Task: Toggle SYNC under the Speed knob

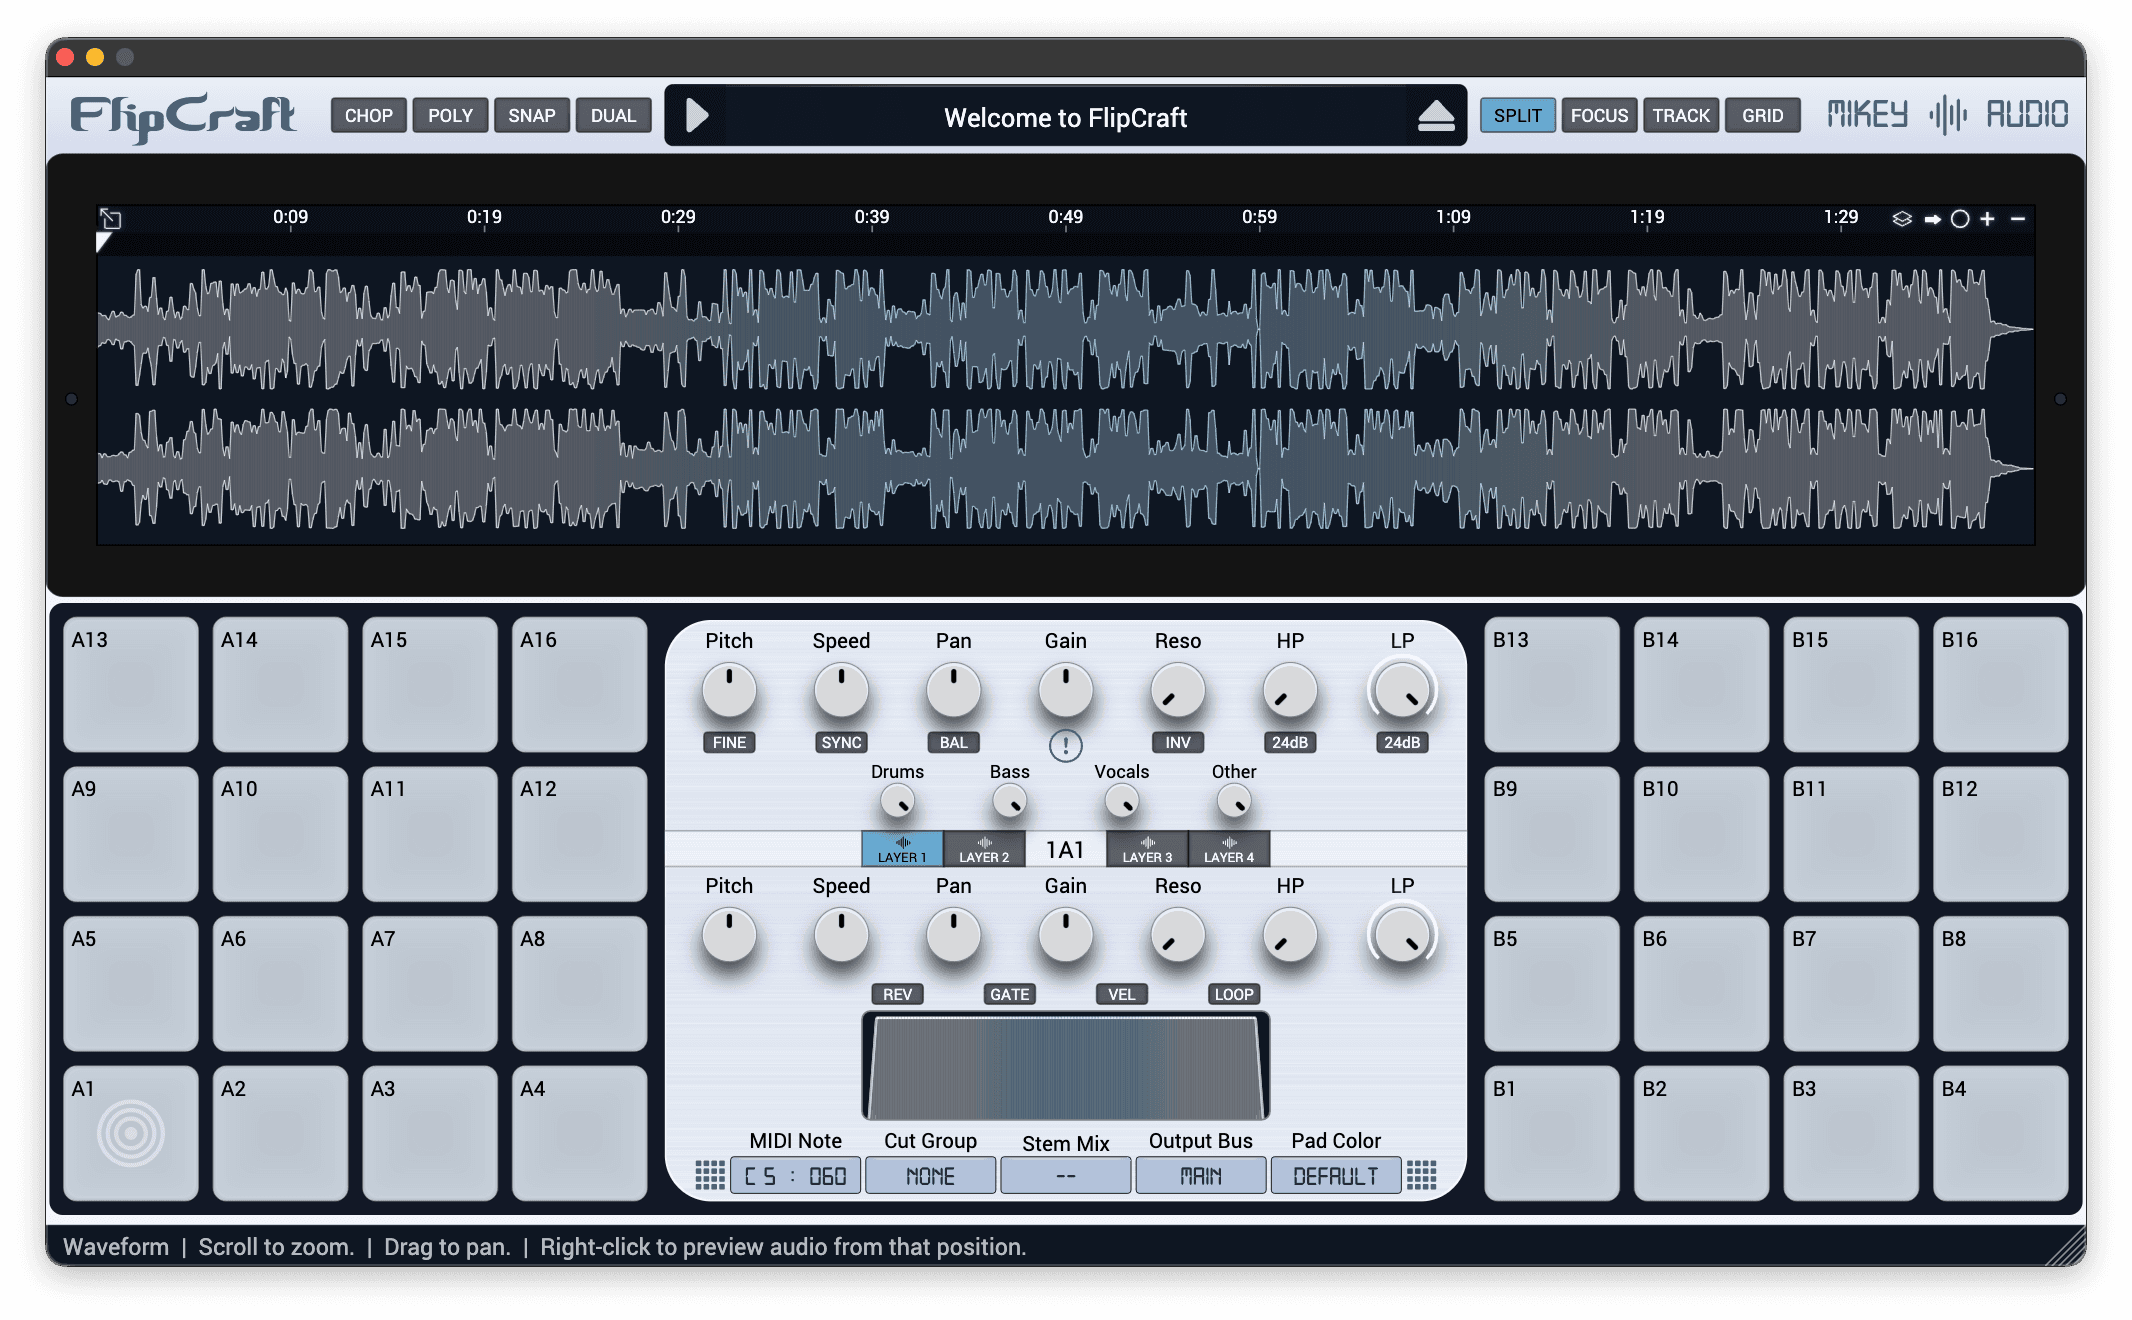Action: click(841, 742)
